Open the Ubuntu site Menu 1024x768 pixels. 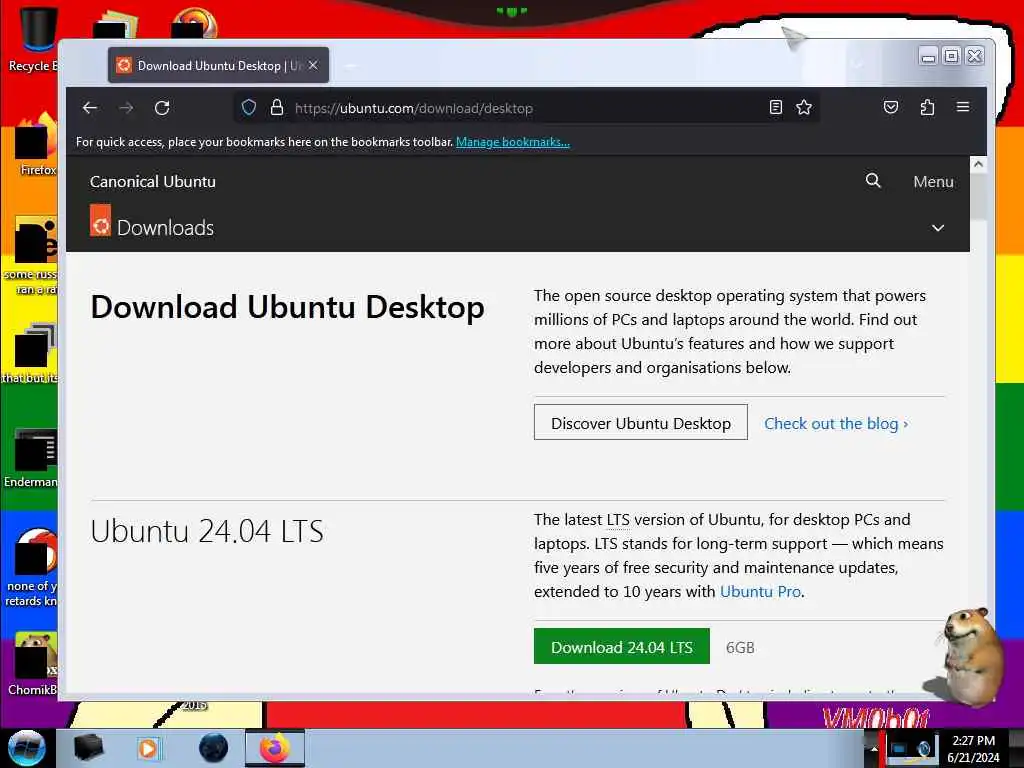point(933,182)
